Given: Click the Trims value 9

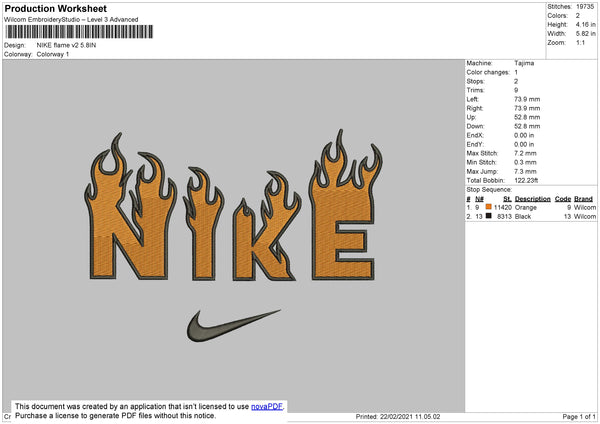Looking at the screenshot, I should [516, 90].
